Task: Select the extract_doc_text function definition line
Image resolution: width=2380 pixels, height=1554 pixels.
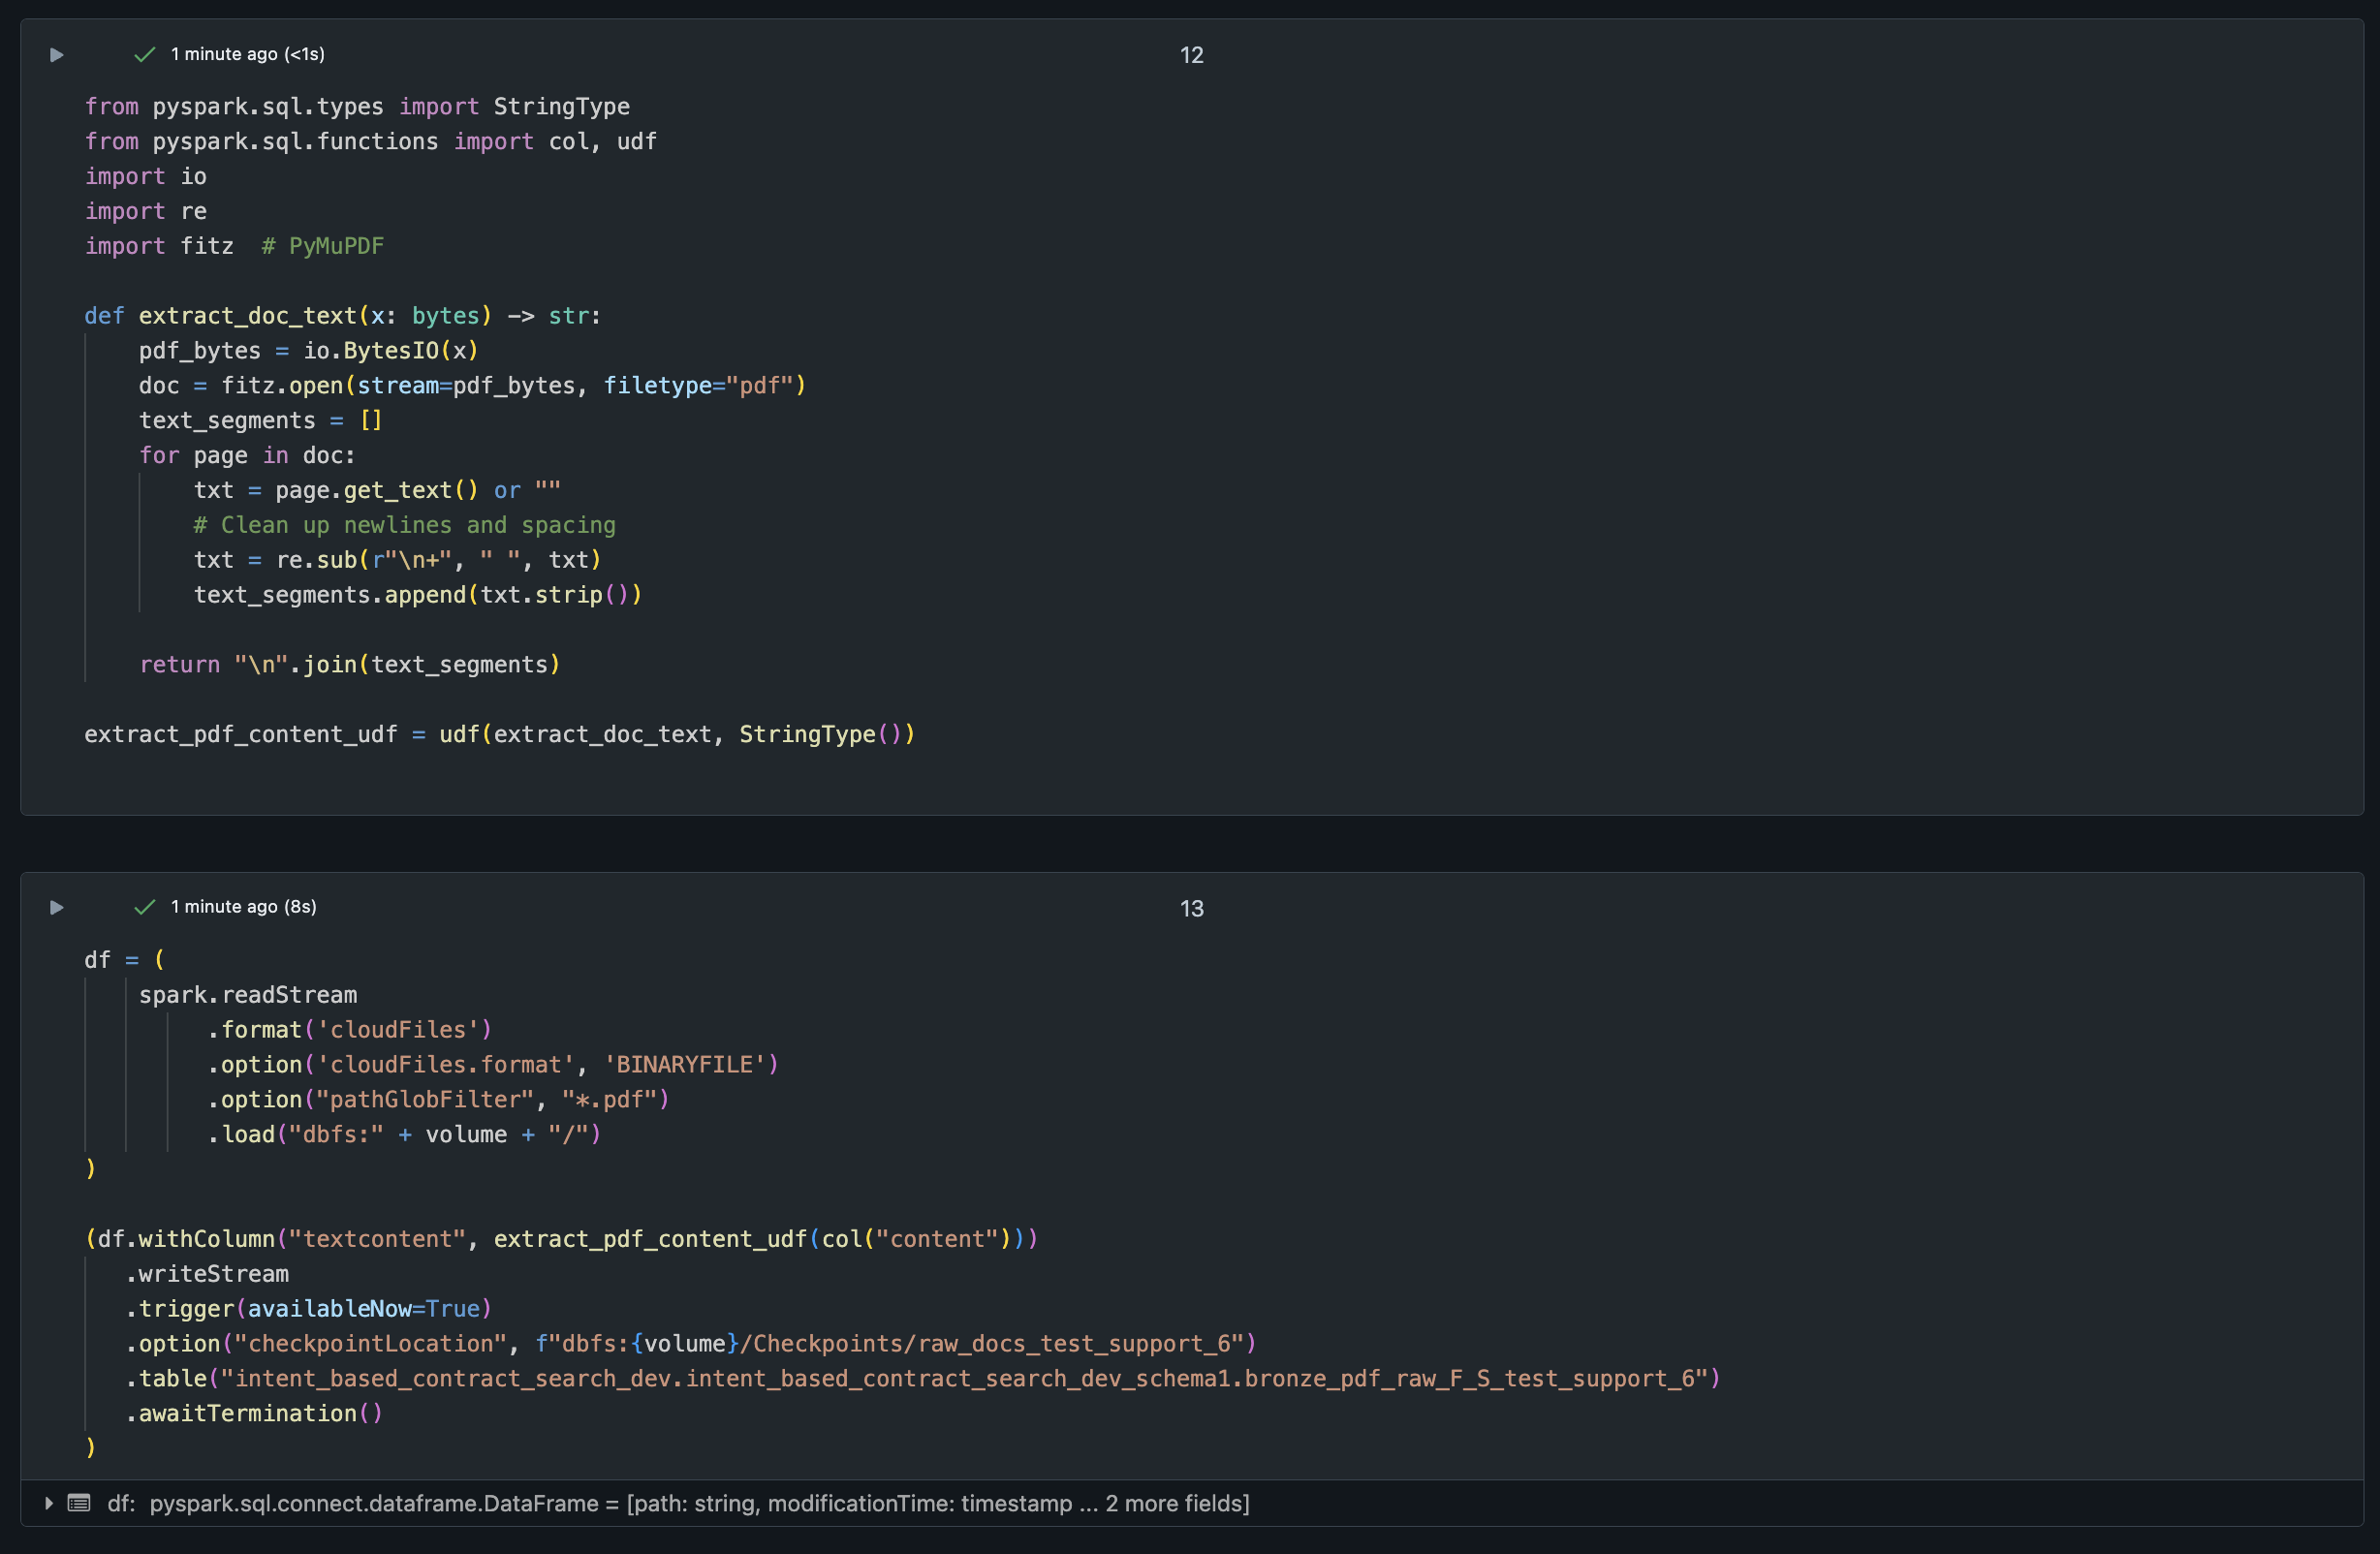Action: pos(342,315)
